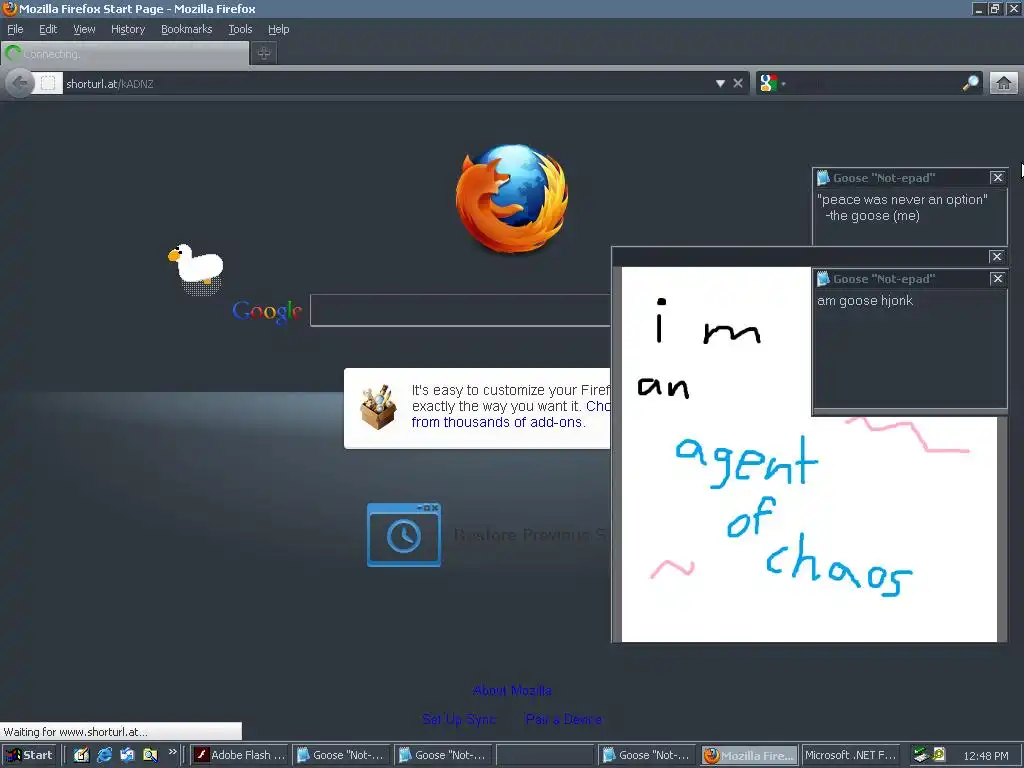This screenshot has width=1024, height=768.
Task: Click the search magnifier icon
Action: pos(970,83)
